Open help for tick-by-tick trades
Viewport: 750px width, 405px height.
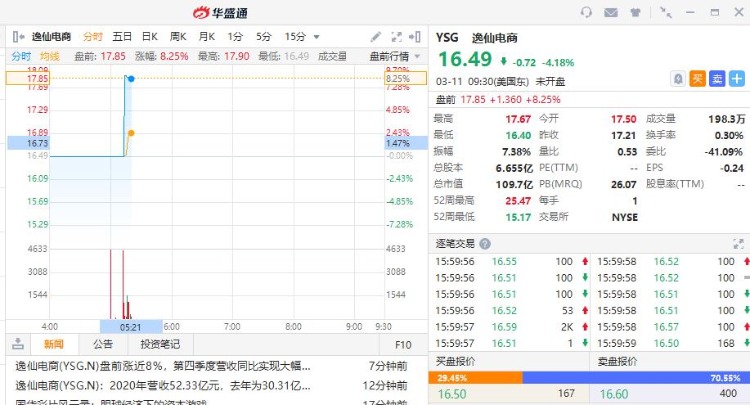pyautogui.click(x=485, y=244)
